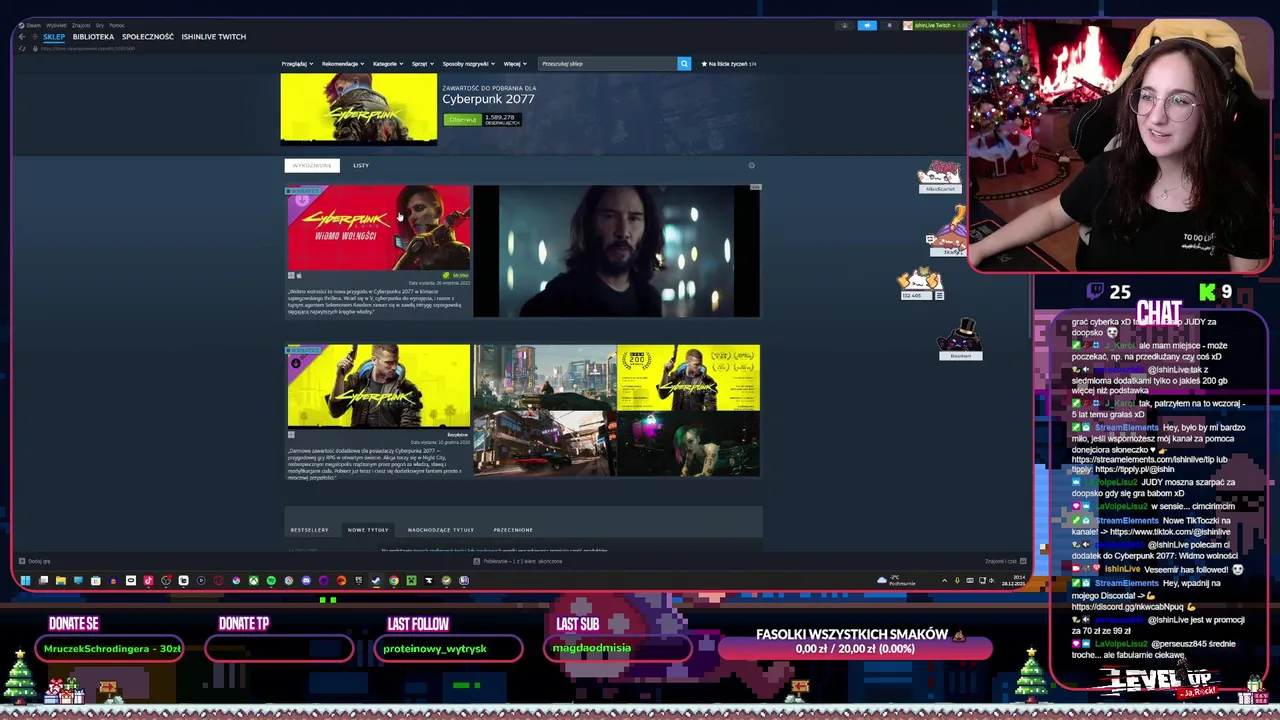Open the Steam menu in title bar
The height and width of the screenshot is (720, 1280).
(x=33, y=25)
